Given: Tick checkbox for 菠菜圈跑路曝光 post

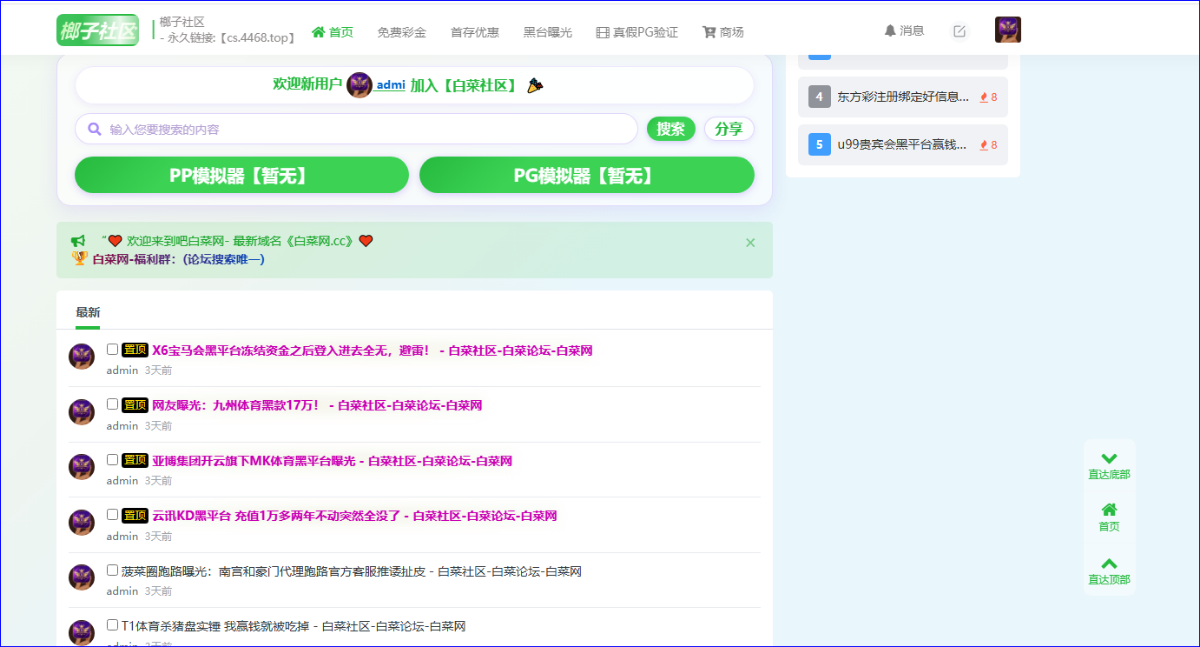Looking at the screenshot, I should pyautogui.click(x=113, y=570).
